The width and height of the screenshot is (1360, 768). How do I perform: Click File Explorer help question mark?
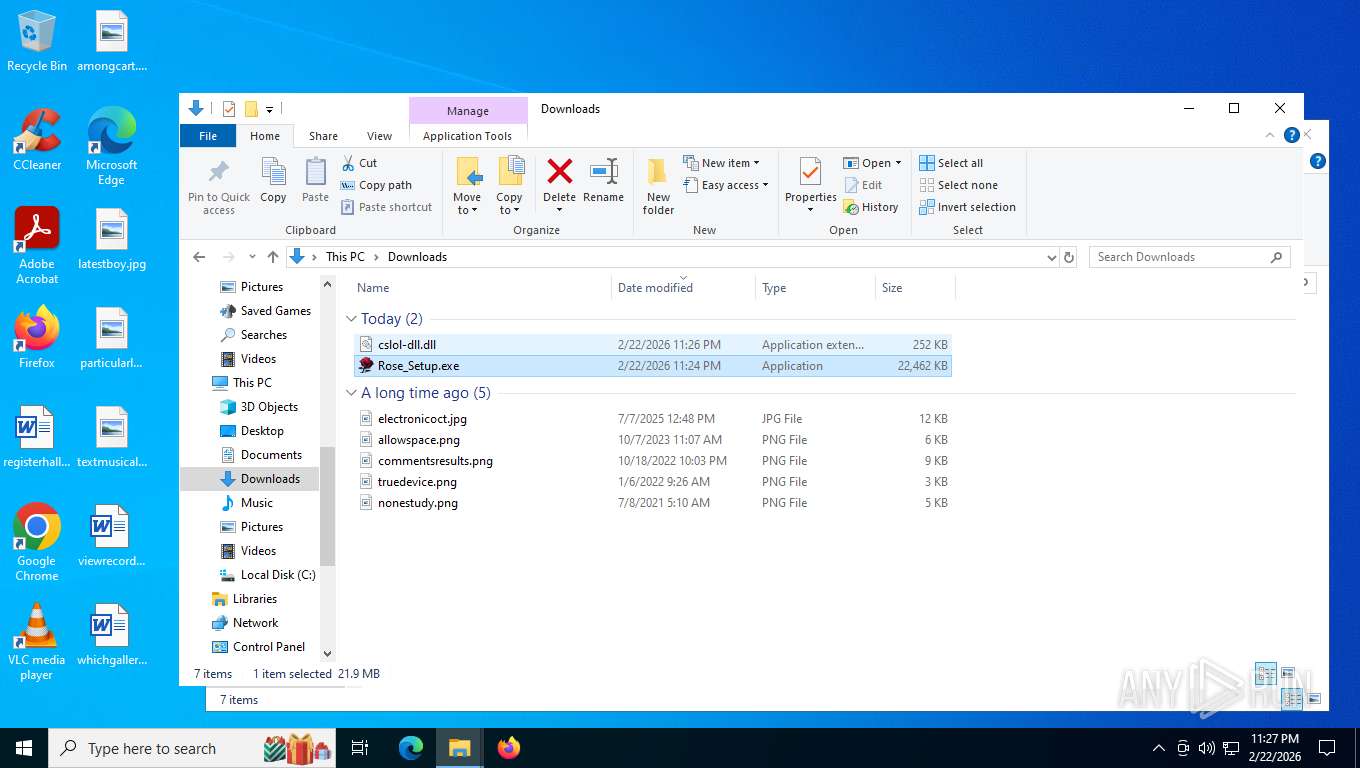1291,135
